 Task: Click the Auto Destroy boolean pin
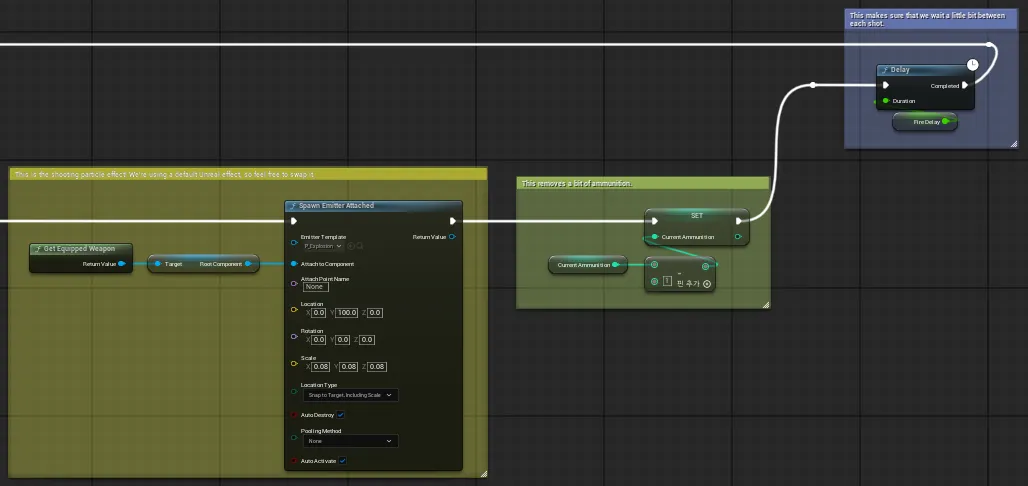click(x=294, y=415)
